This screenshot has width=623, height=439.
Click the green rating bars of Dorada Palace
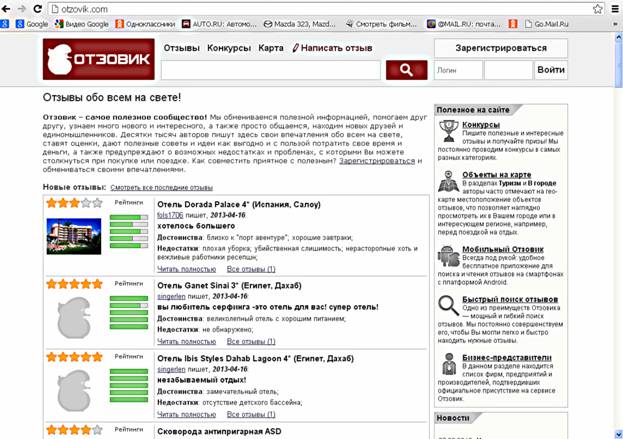129,232
